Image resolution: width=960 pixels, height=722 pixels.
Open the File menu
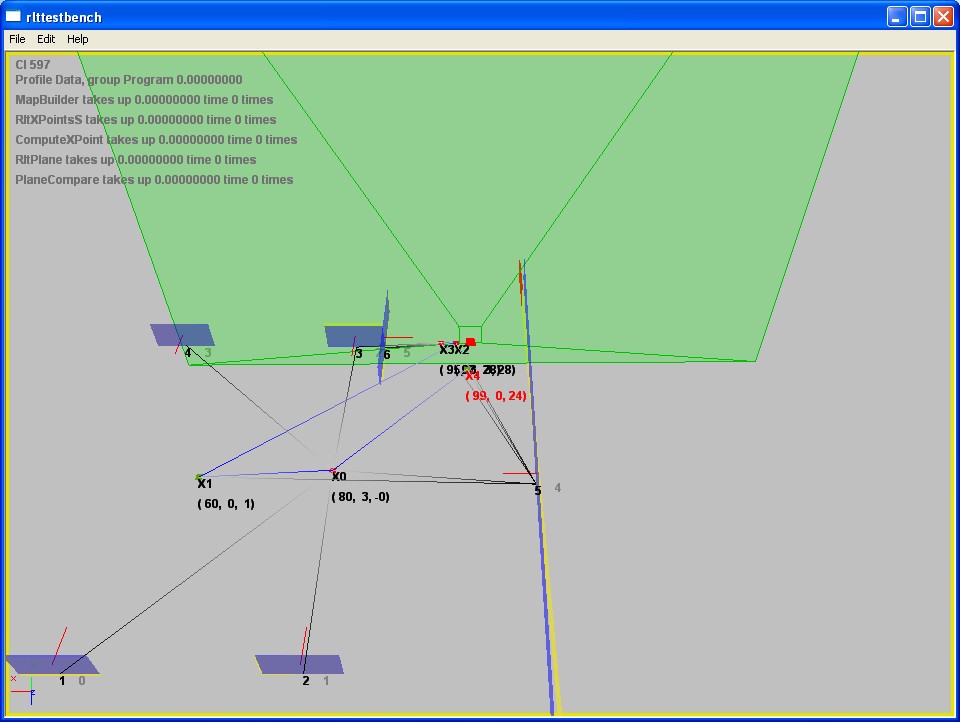pyautogui.click(x=17, y=39)
